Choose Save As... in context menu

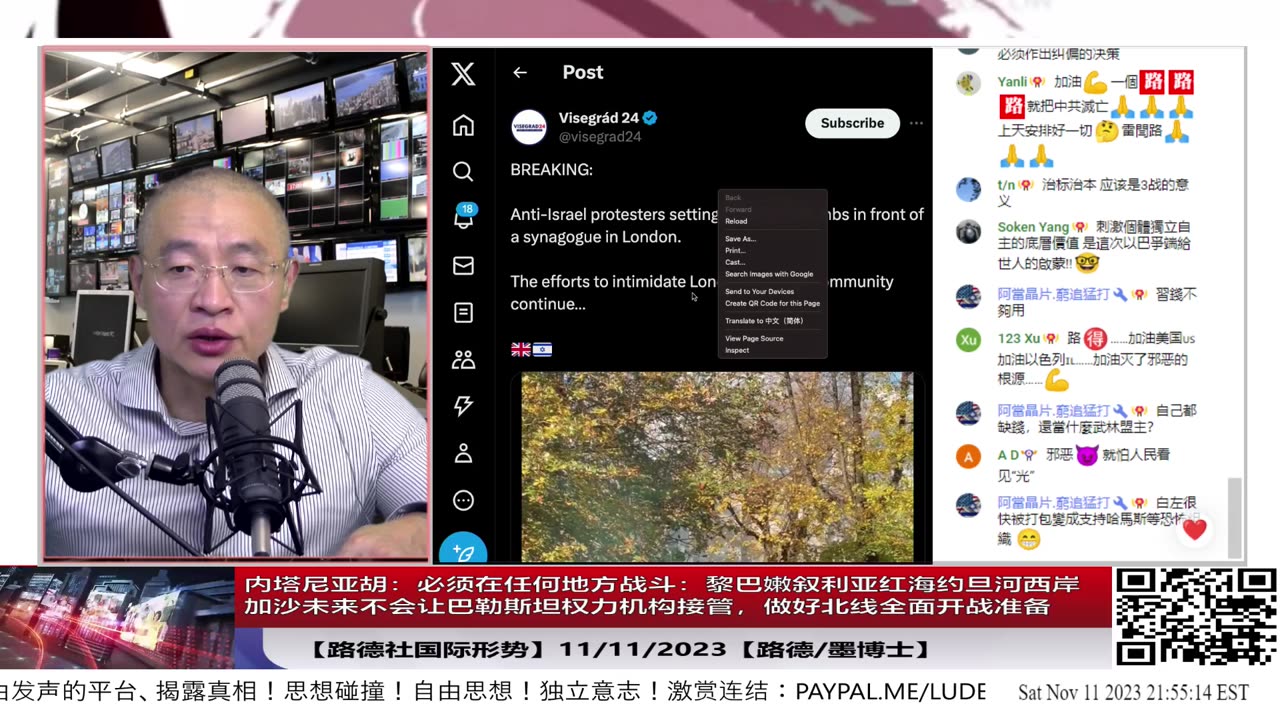coord(740,239)
